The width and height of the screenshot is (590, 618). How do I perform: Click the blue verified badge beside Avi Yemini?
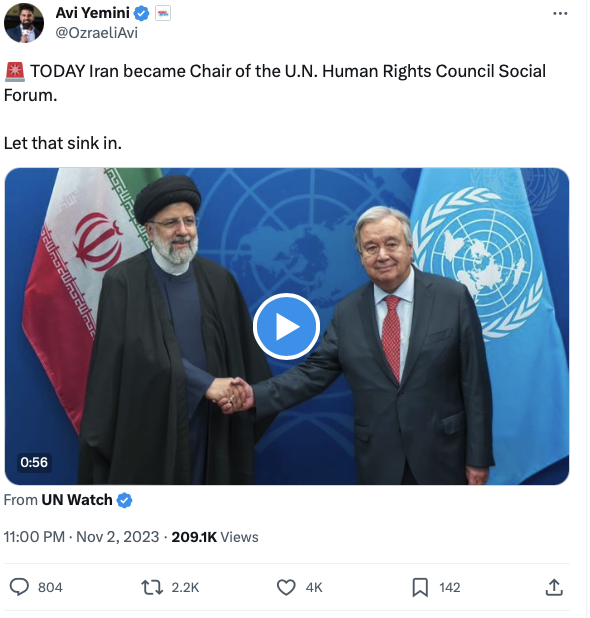click(141, 14)
